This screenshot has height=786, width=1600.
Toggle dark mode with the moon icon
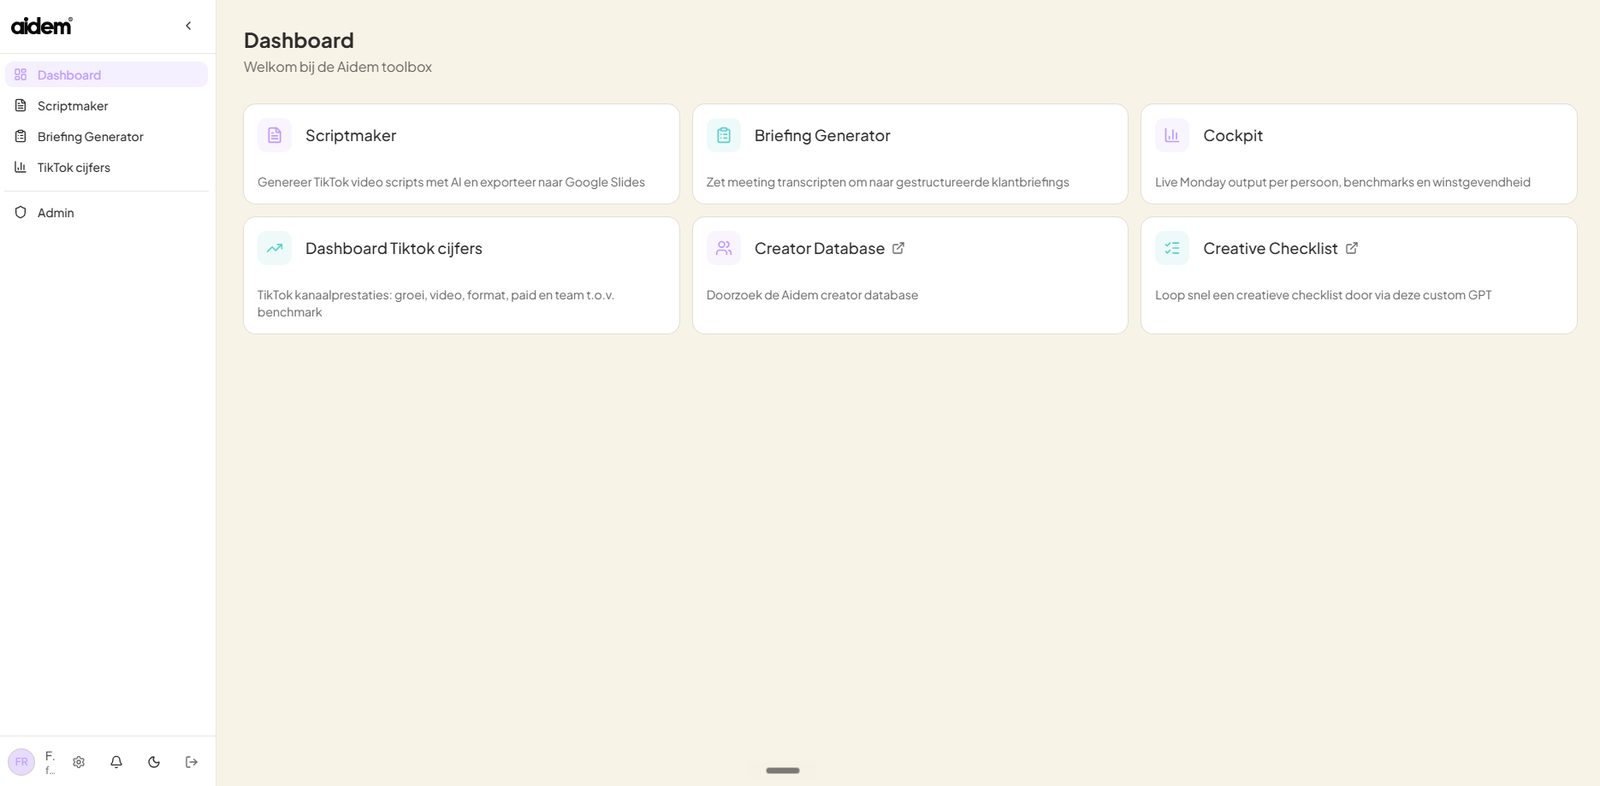(154, 762)
